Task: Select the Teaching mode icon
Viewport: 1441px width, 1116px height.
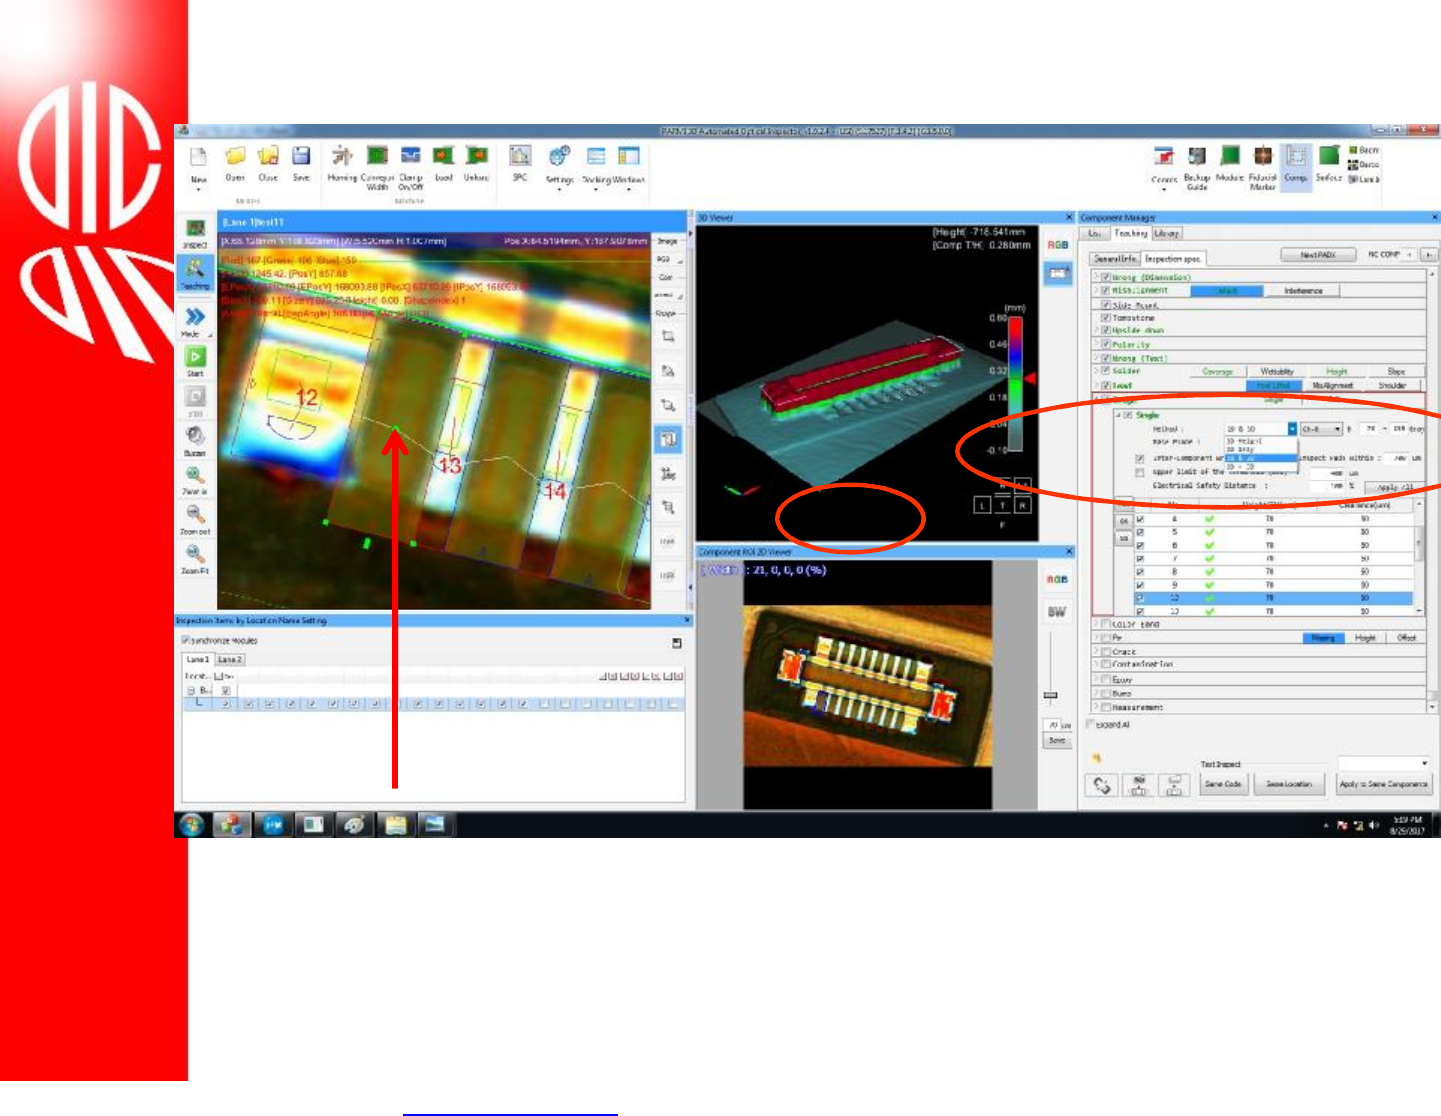Action: pyautogui.click(x=195, y=273)
